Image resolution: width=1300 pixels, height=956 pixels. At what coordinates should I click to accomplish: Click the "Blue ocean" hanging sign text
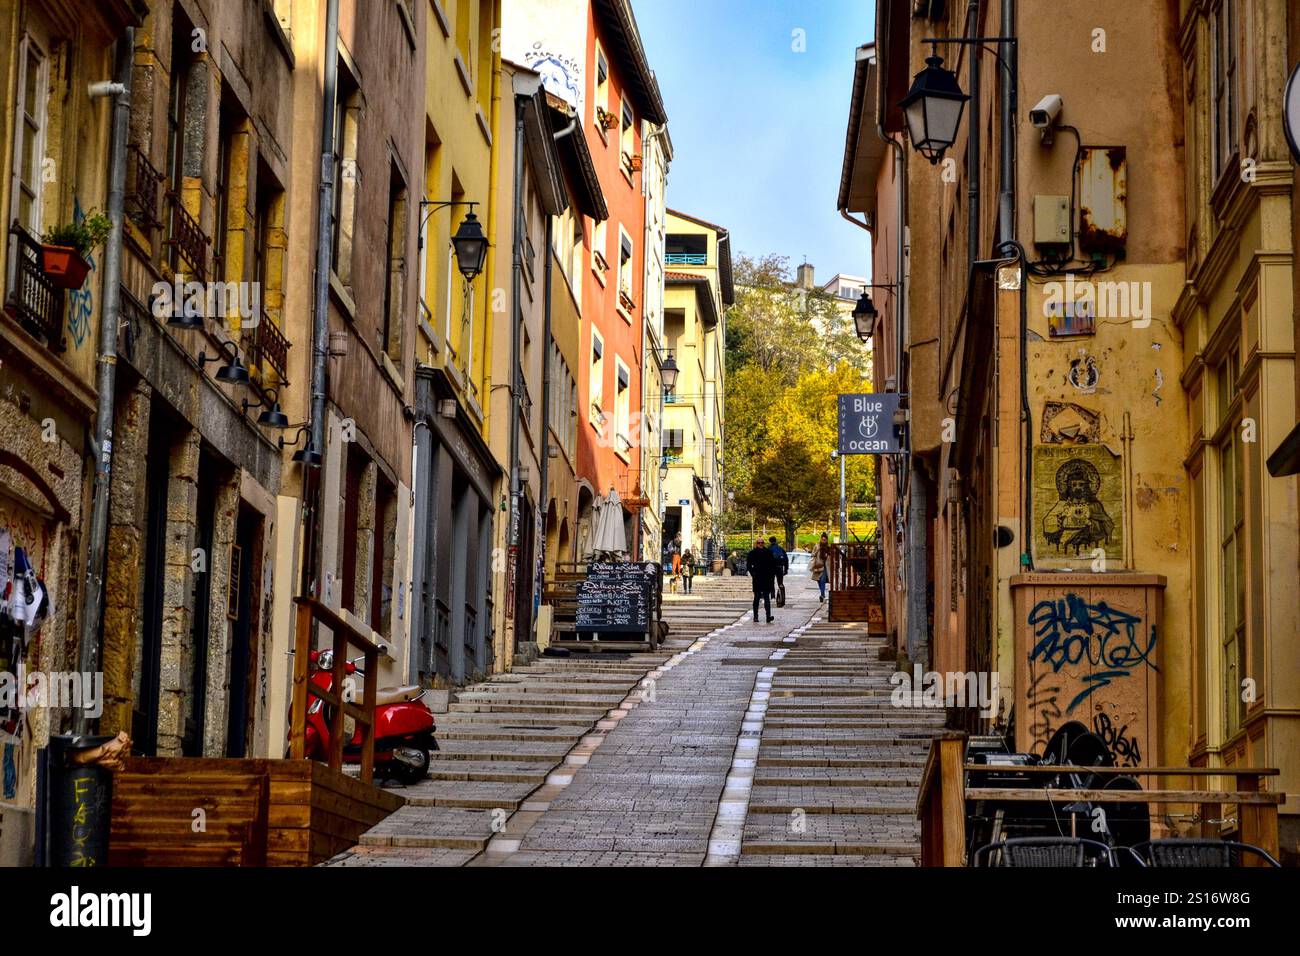(869, 424)
